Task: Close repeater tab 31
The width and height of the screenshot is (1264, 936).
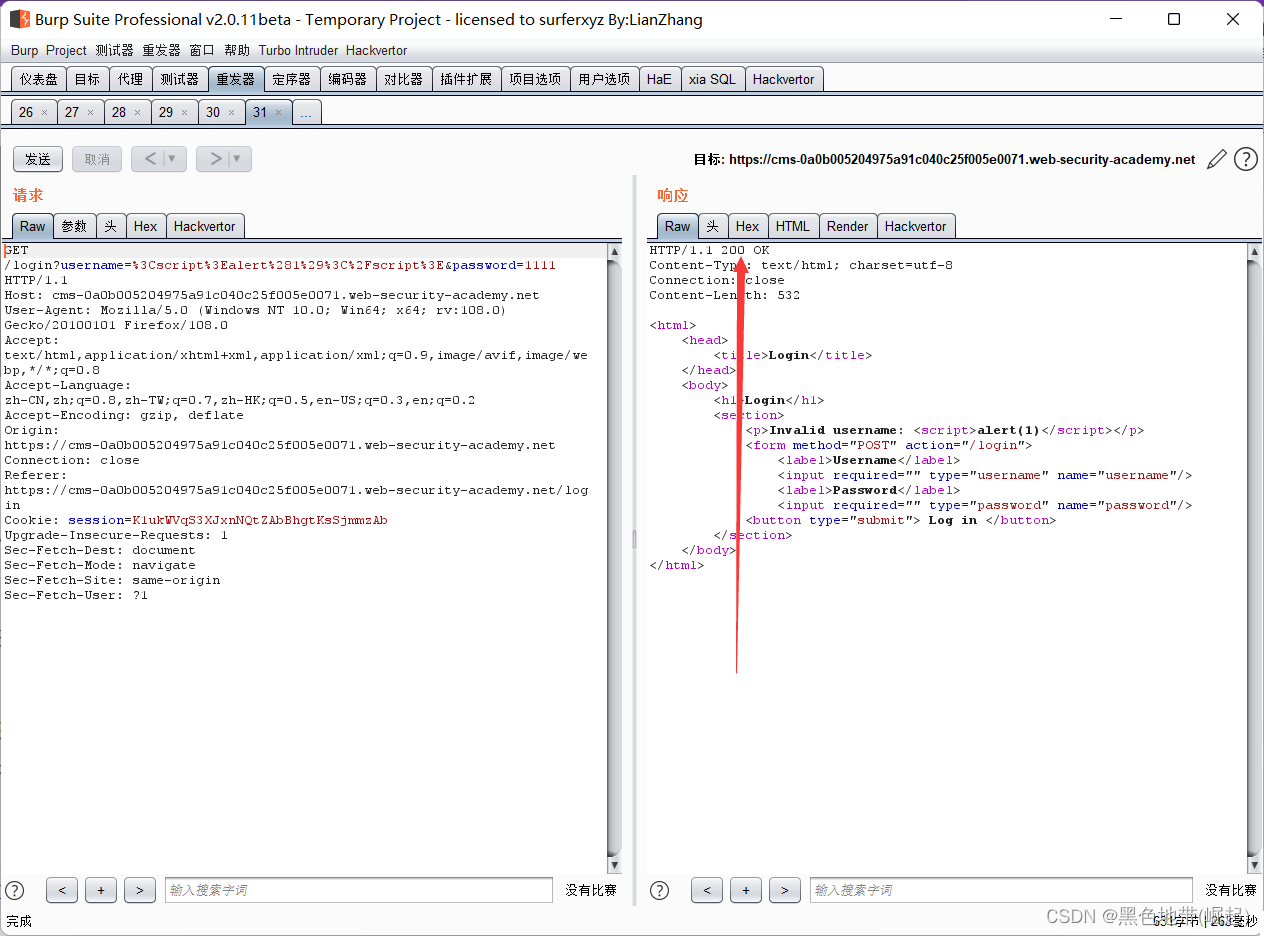Action: click(279, 113)
